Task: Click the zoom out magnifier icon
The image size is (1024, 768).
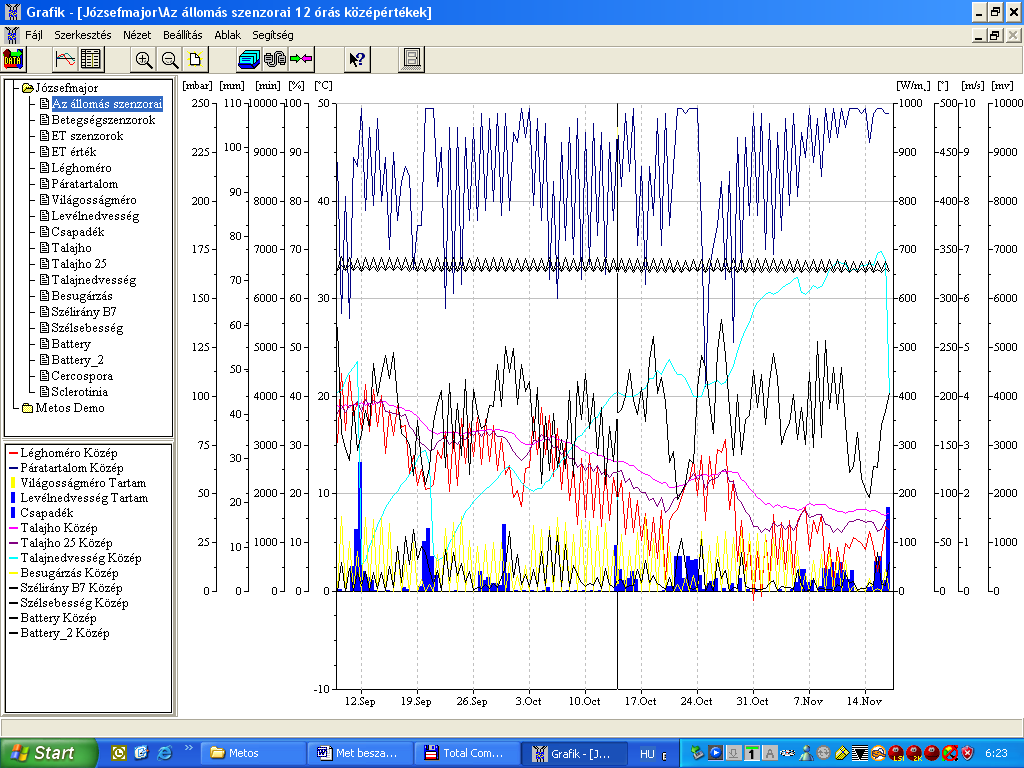Action: click(x=170, y=60)
